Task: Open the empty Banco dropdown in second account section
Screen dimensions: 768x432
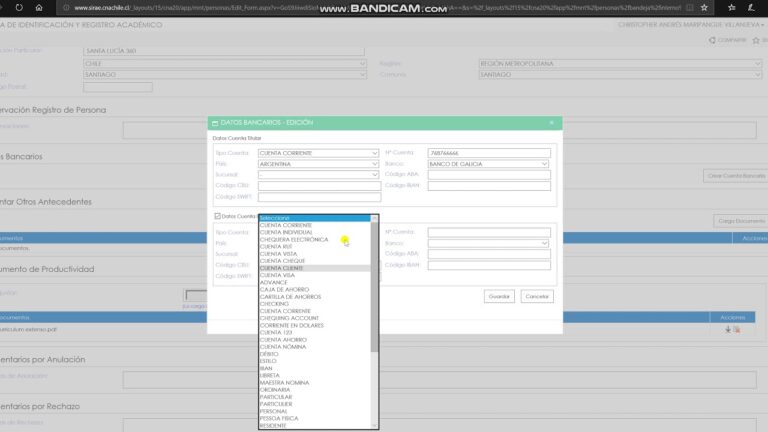Action: coord(488,243)
